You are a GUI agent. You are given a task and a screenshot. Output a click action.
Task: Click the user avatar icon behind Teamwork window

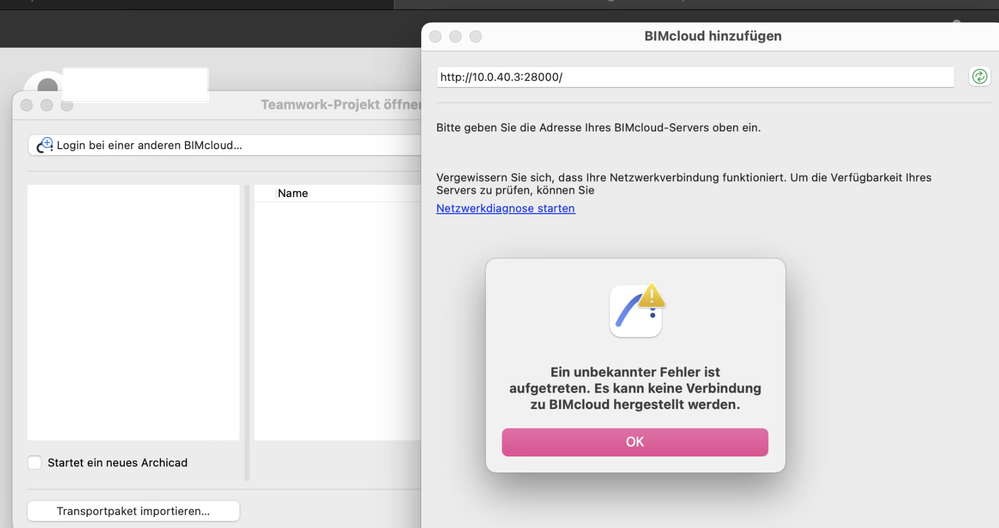[46, 85]
